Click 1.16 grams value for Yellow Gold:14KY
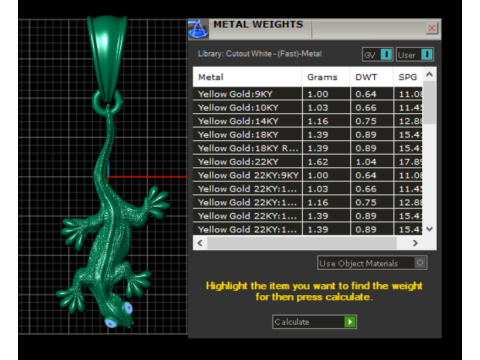Image resolution: width=480 pixels, height=360 pixels. [x=318, y=121]
